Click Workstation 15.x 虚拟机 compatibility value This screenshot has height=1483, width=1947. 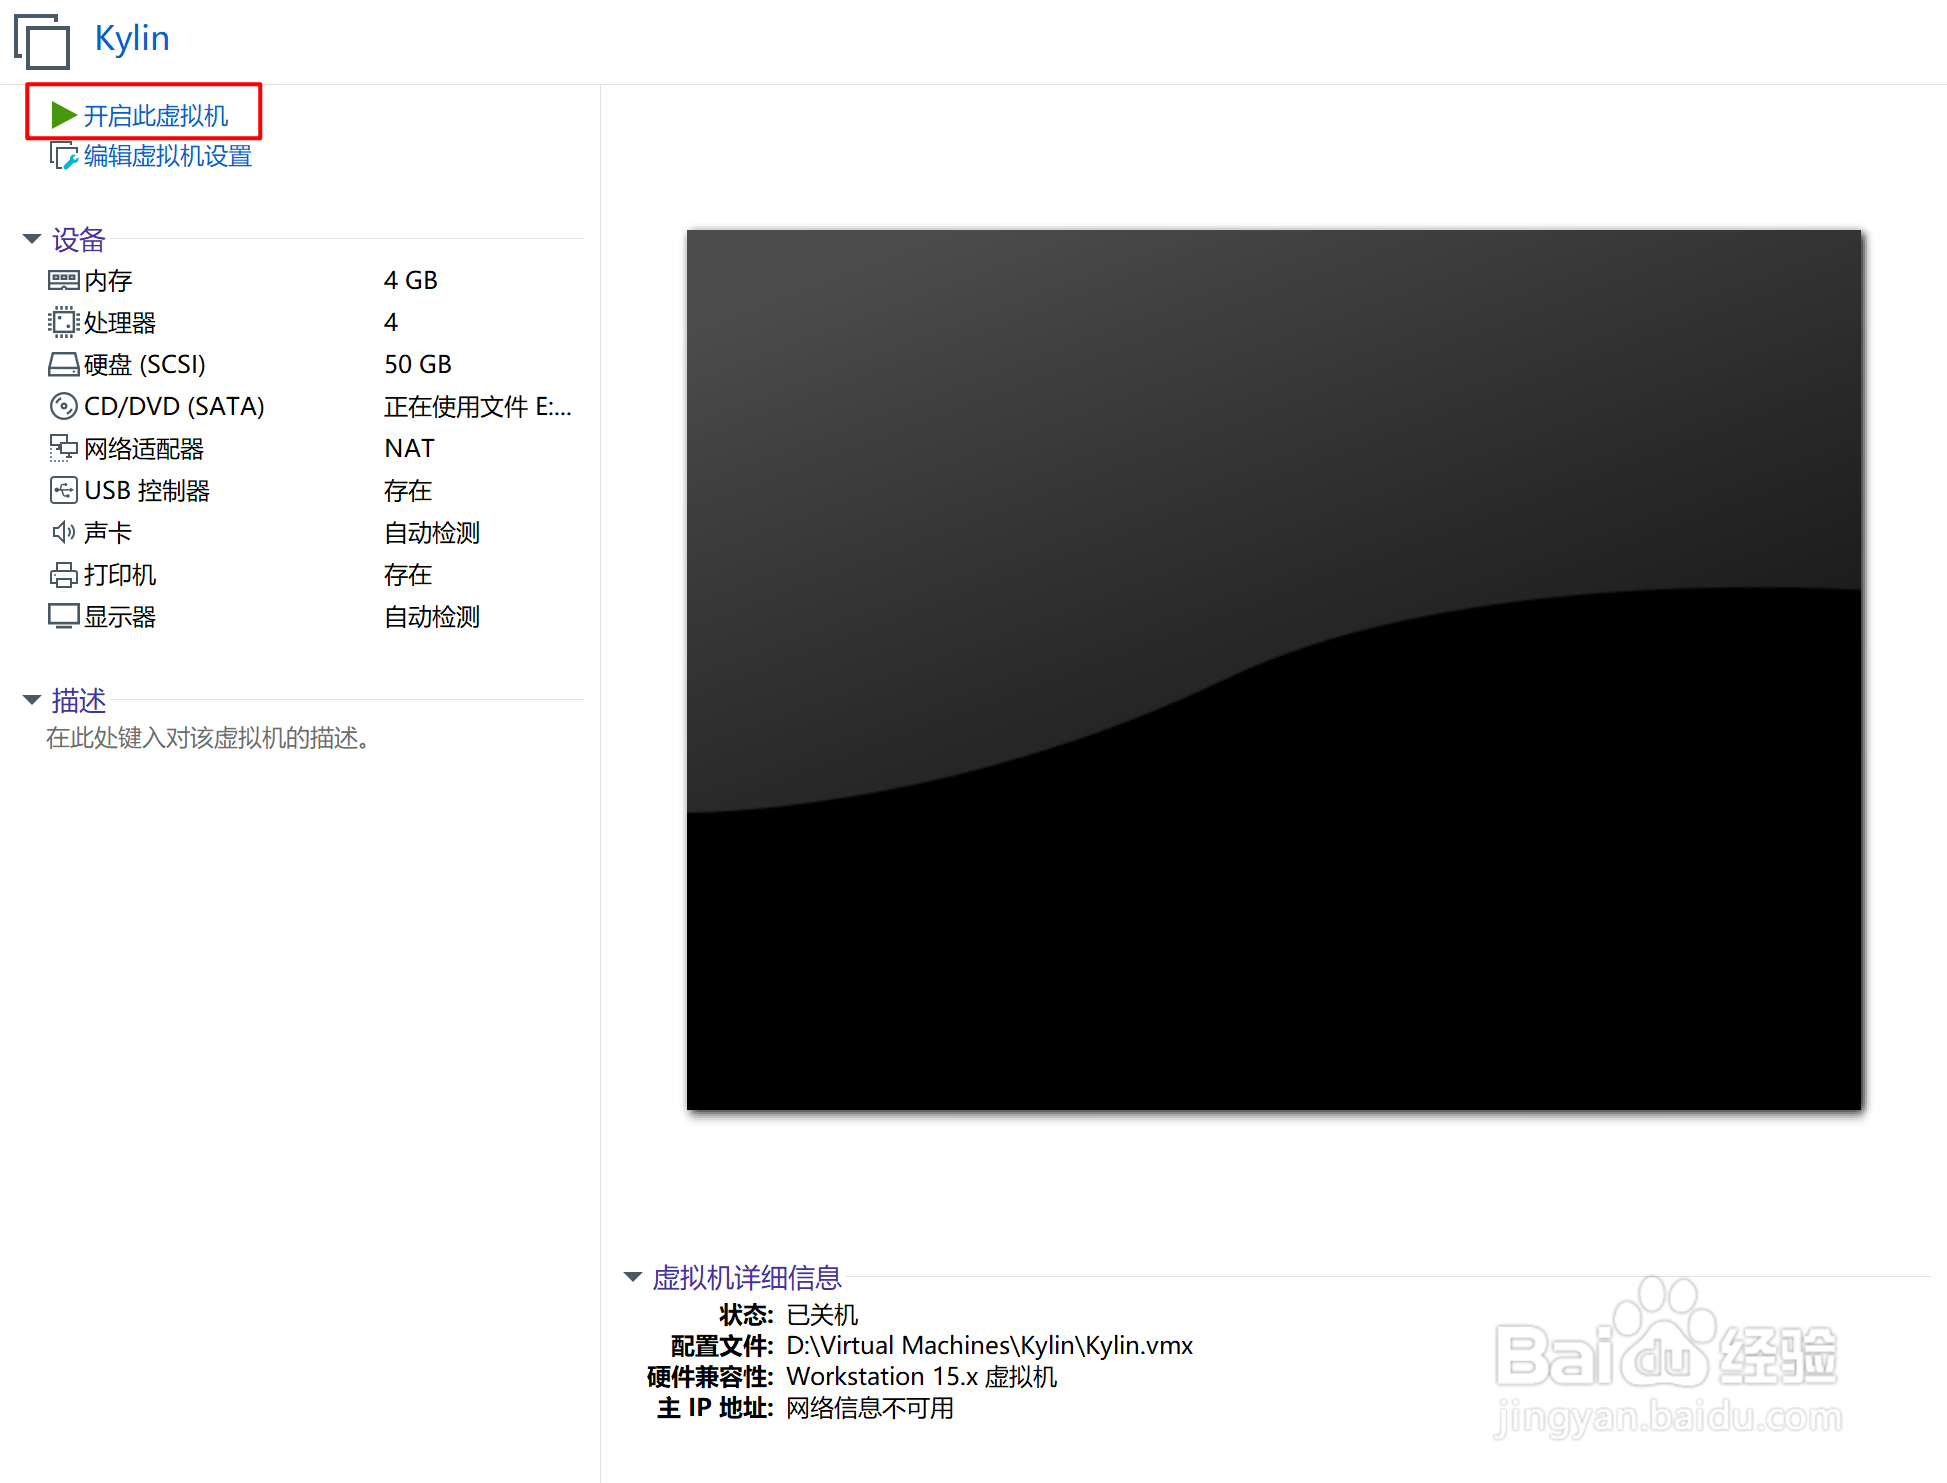click(922, 1377)
